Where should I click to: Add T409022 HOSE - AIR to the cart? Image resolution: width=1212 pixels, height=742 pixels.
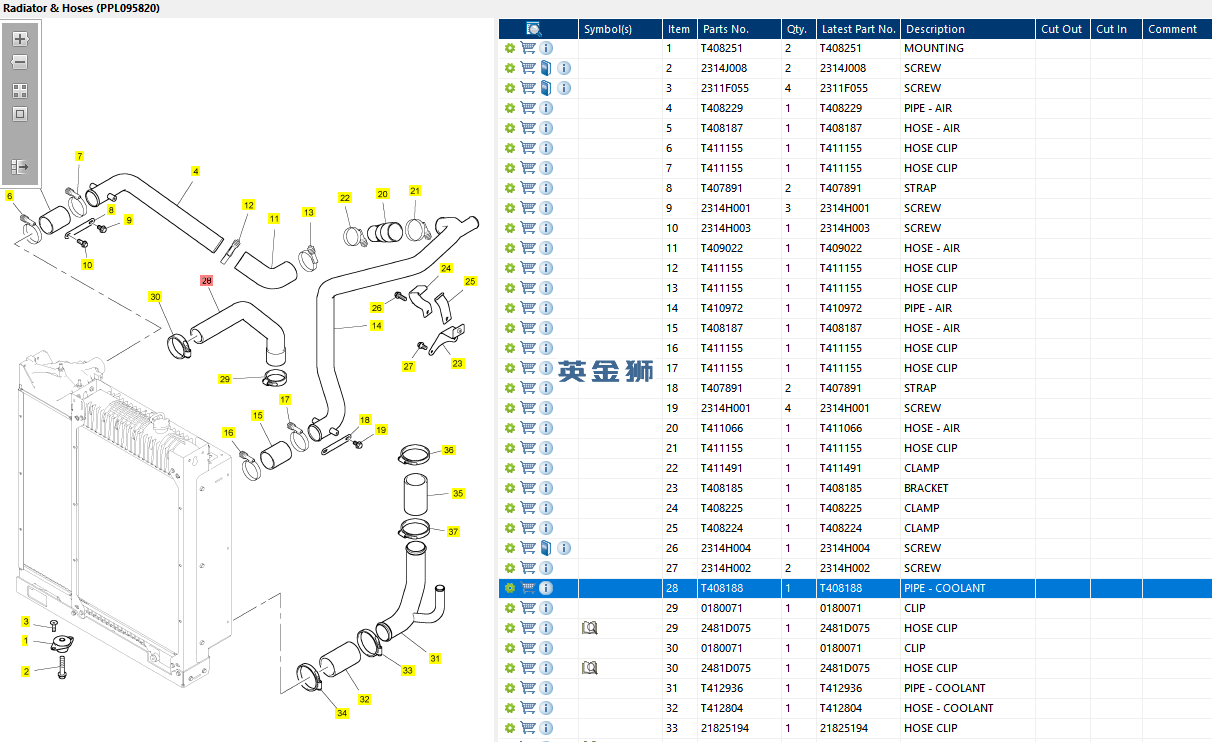(528, 248)
